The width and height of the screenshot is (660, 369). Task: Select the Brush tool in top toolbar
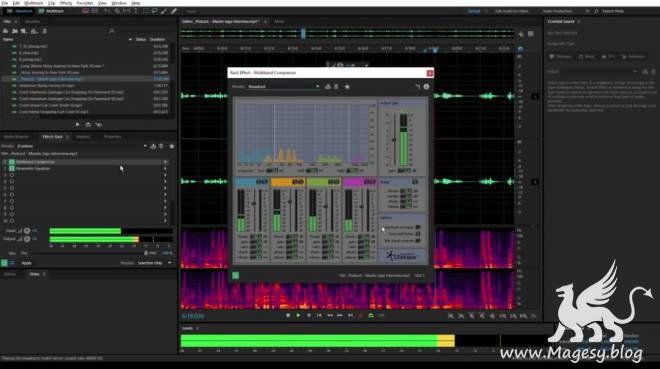pyautogui.click(x=164, y=11)
